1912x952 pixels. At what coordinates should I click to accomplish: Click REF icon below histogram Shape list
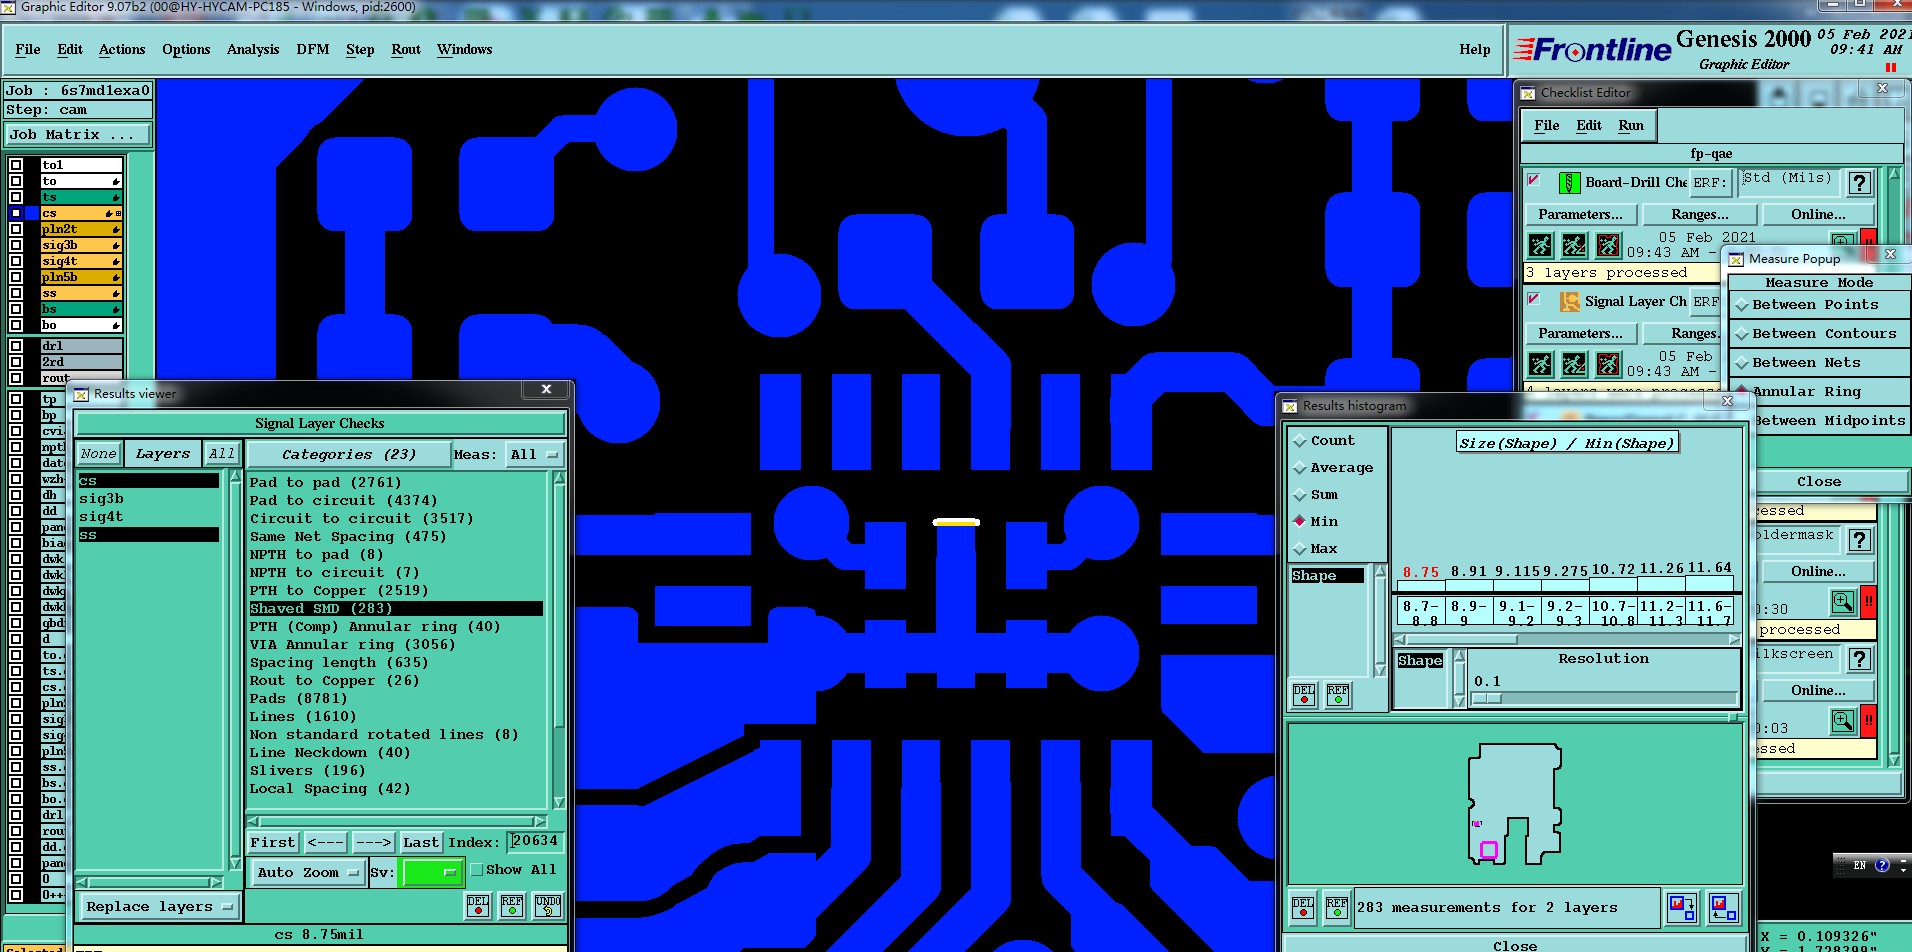(1338, 695)
